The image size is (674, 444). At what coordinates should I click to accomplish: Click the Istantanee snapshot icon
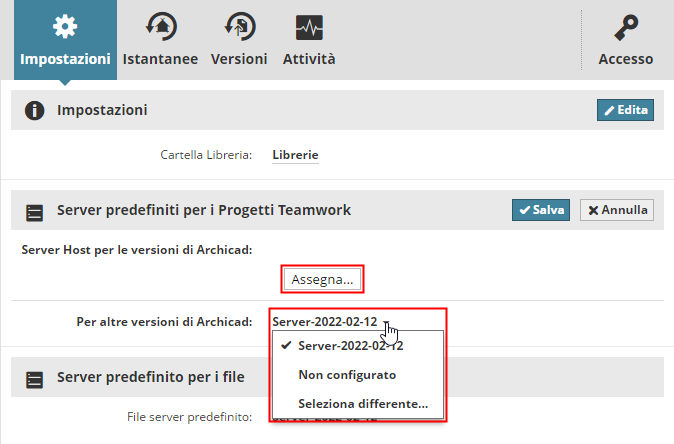pyautogui.click(x=160, y=26)
